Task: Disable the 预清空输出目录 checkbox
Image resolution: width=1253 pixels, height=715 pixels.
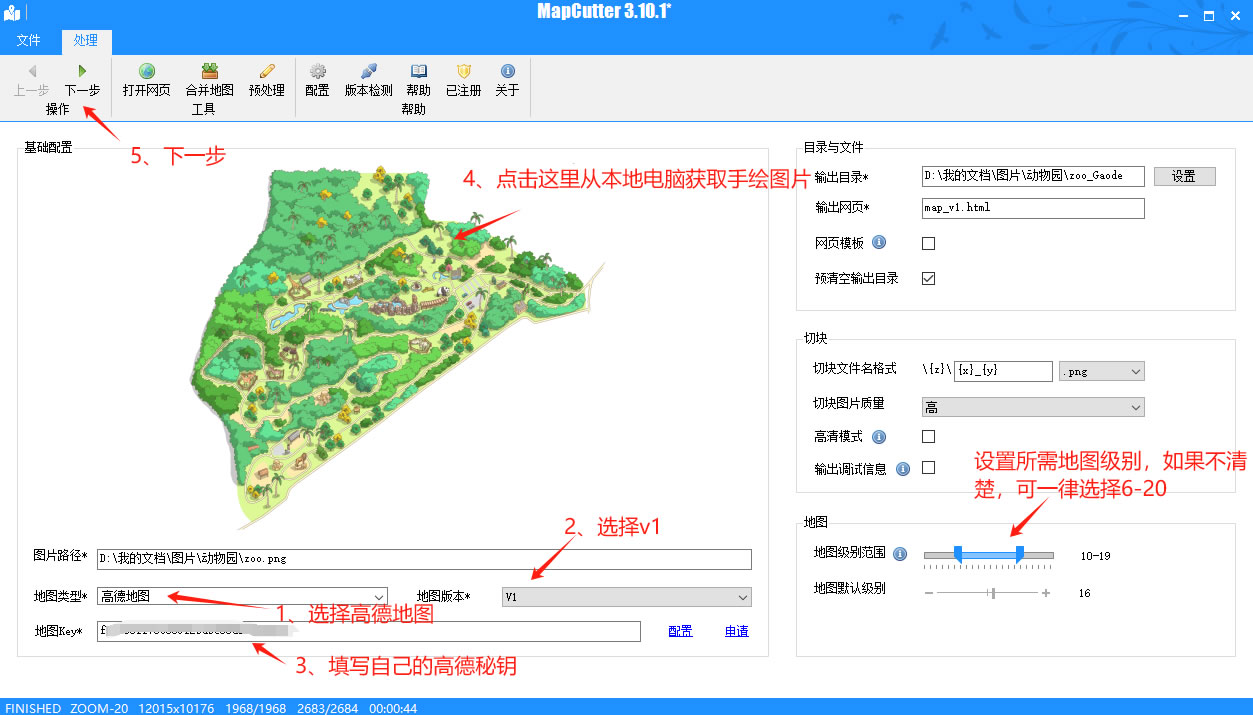Action: click(928, 278)
